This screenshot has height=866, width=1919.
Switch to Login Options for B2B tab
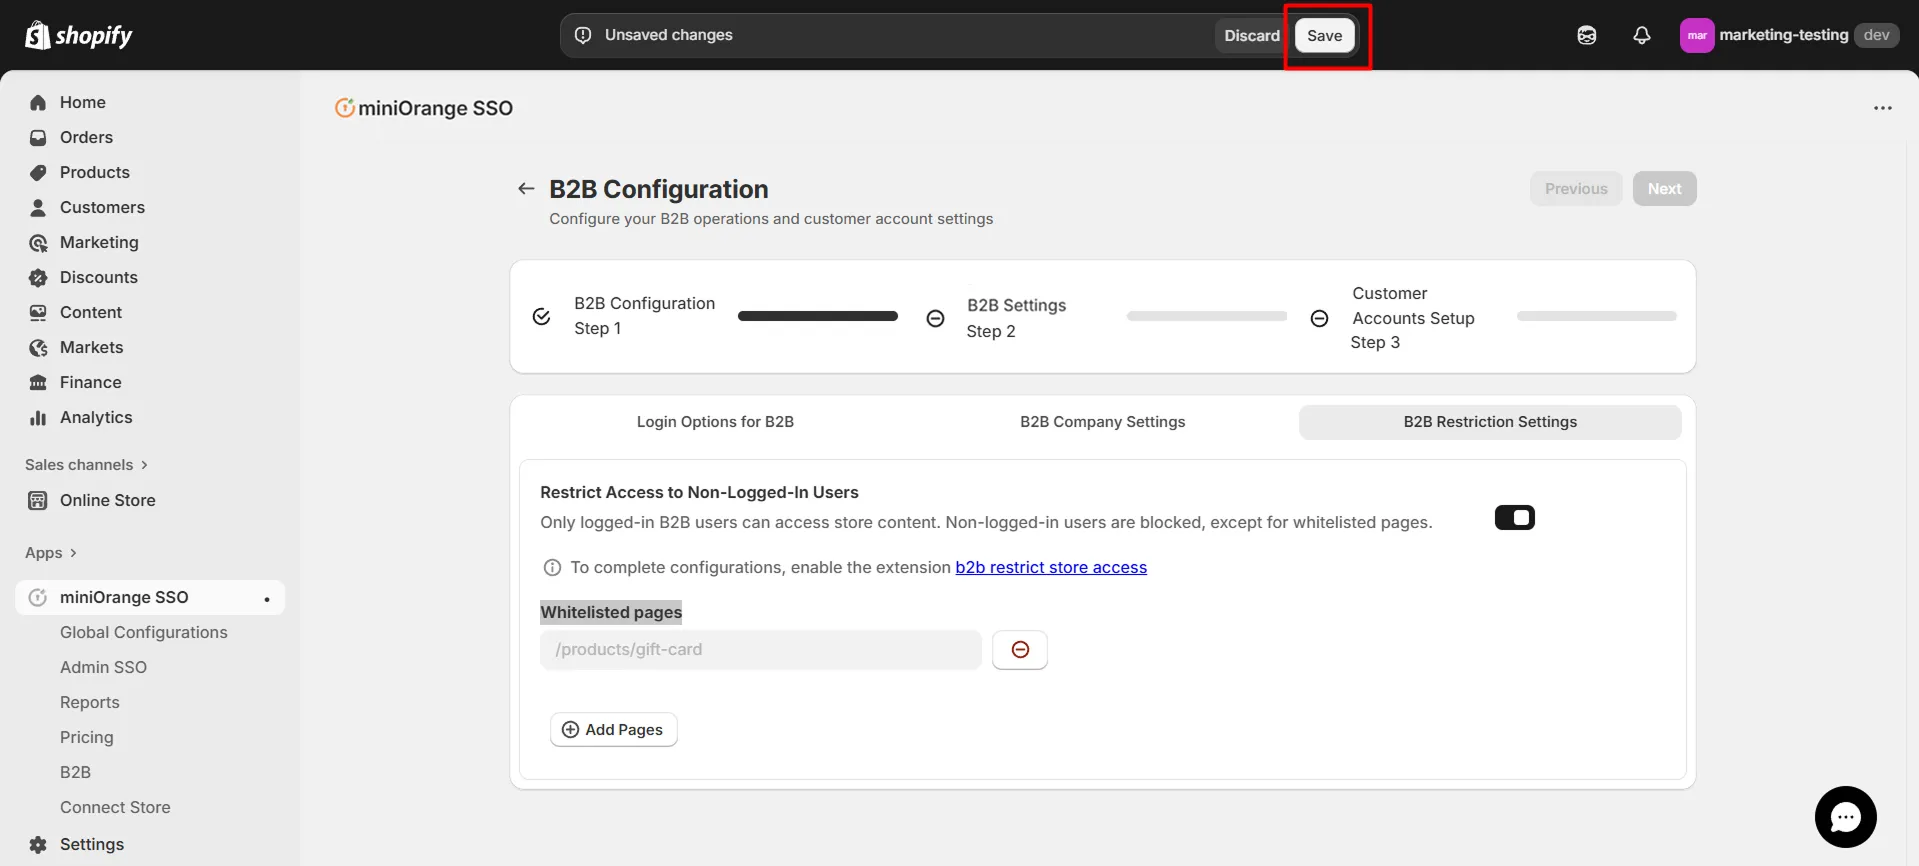(715, 422)
